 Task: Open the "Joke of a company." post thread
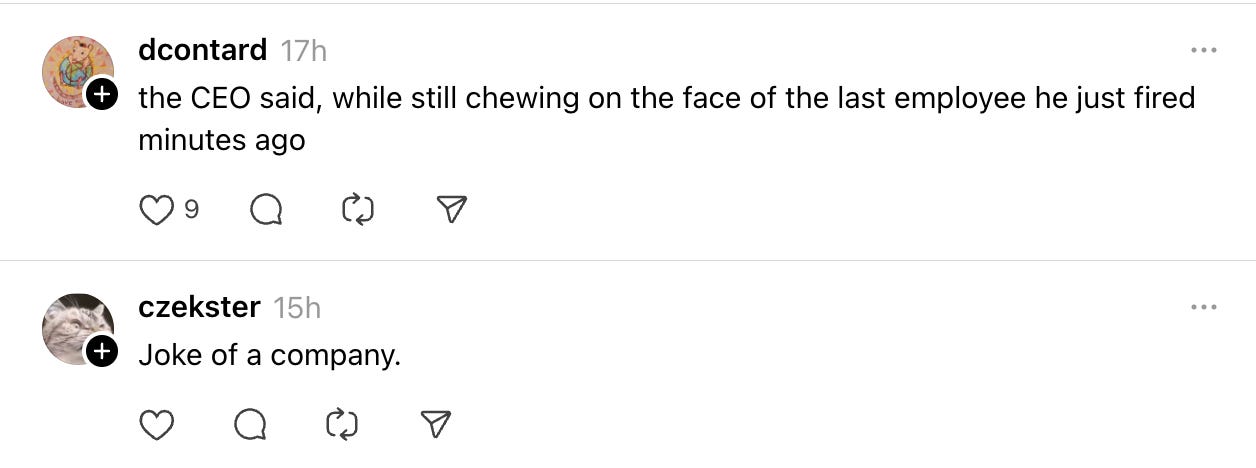pyautogui.click(x=269, y=355)
